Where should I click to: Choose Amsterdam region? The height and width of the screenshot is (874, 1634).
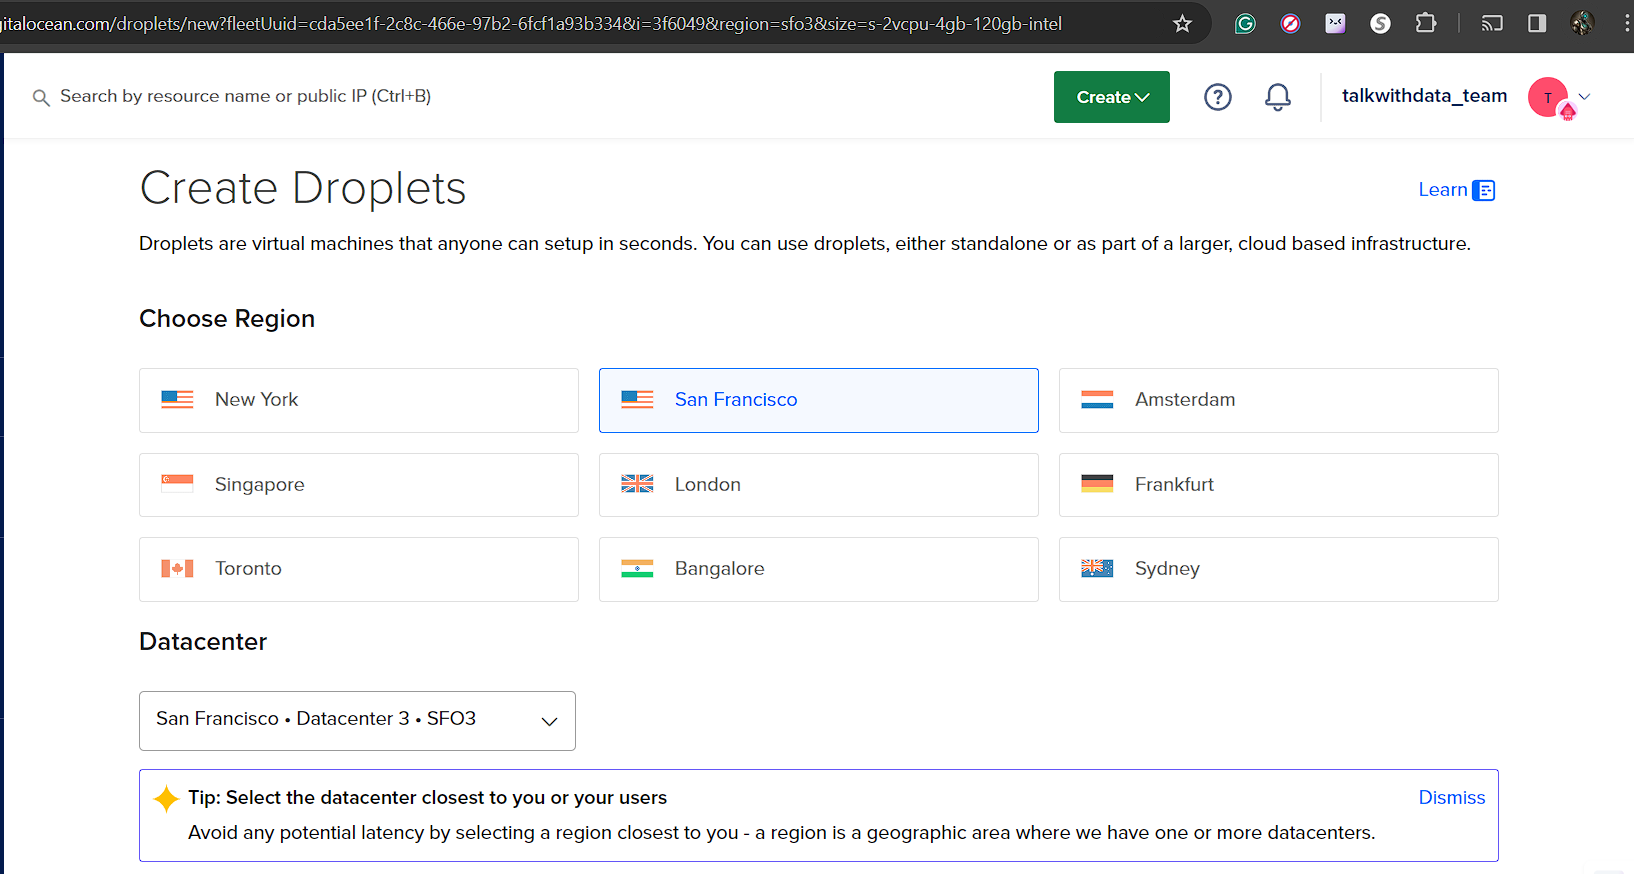tap(1278, 400)
